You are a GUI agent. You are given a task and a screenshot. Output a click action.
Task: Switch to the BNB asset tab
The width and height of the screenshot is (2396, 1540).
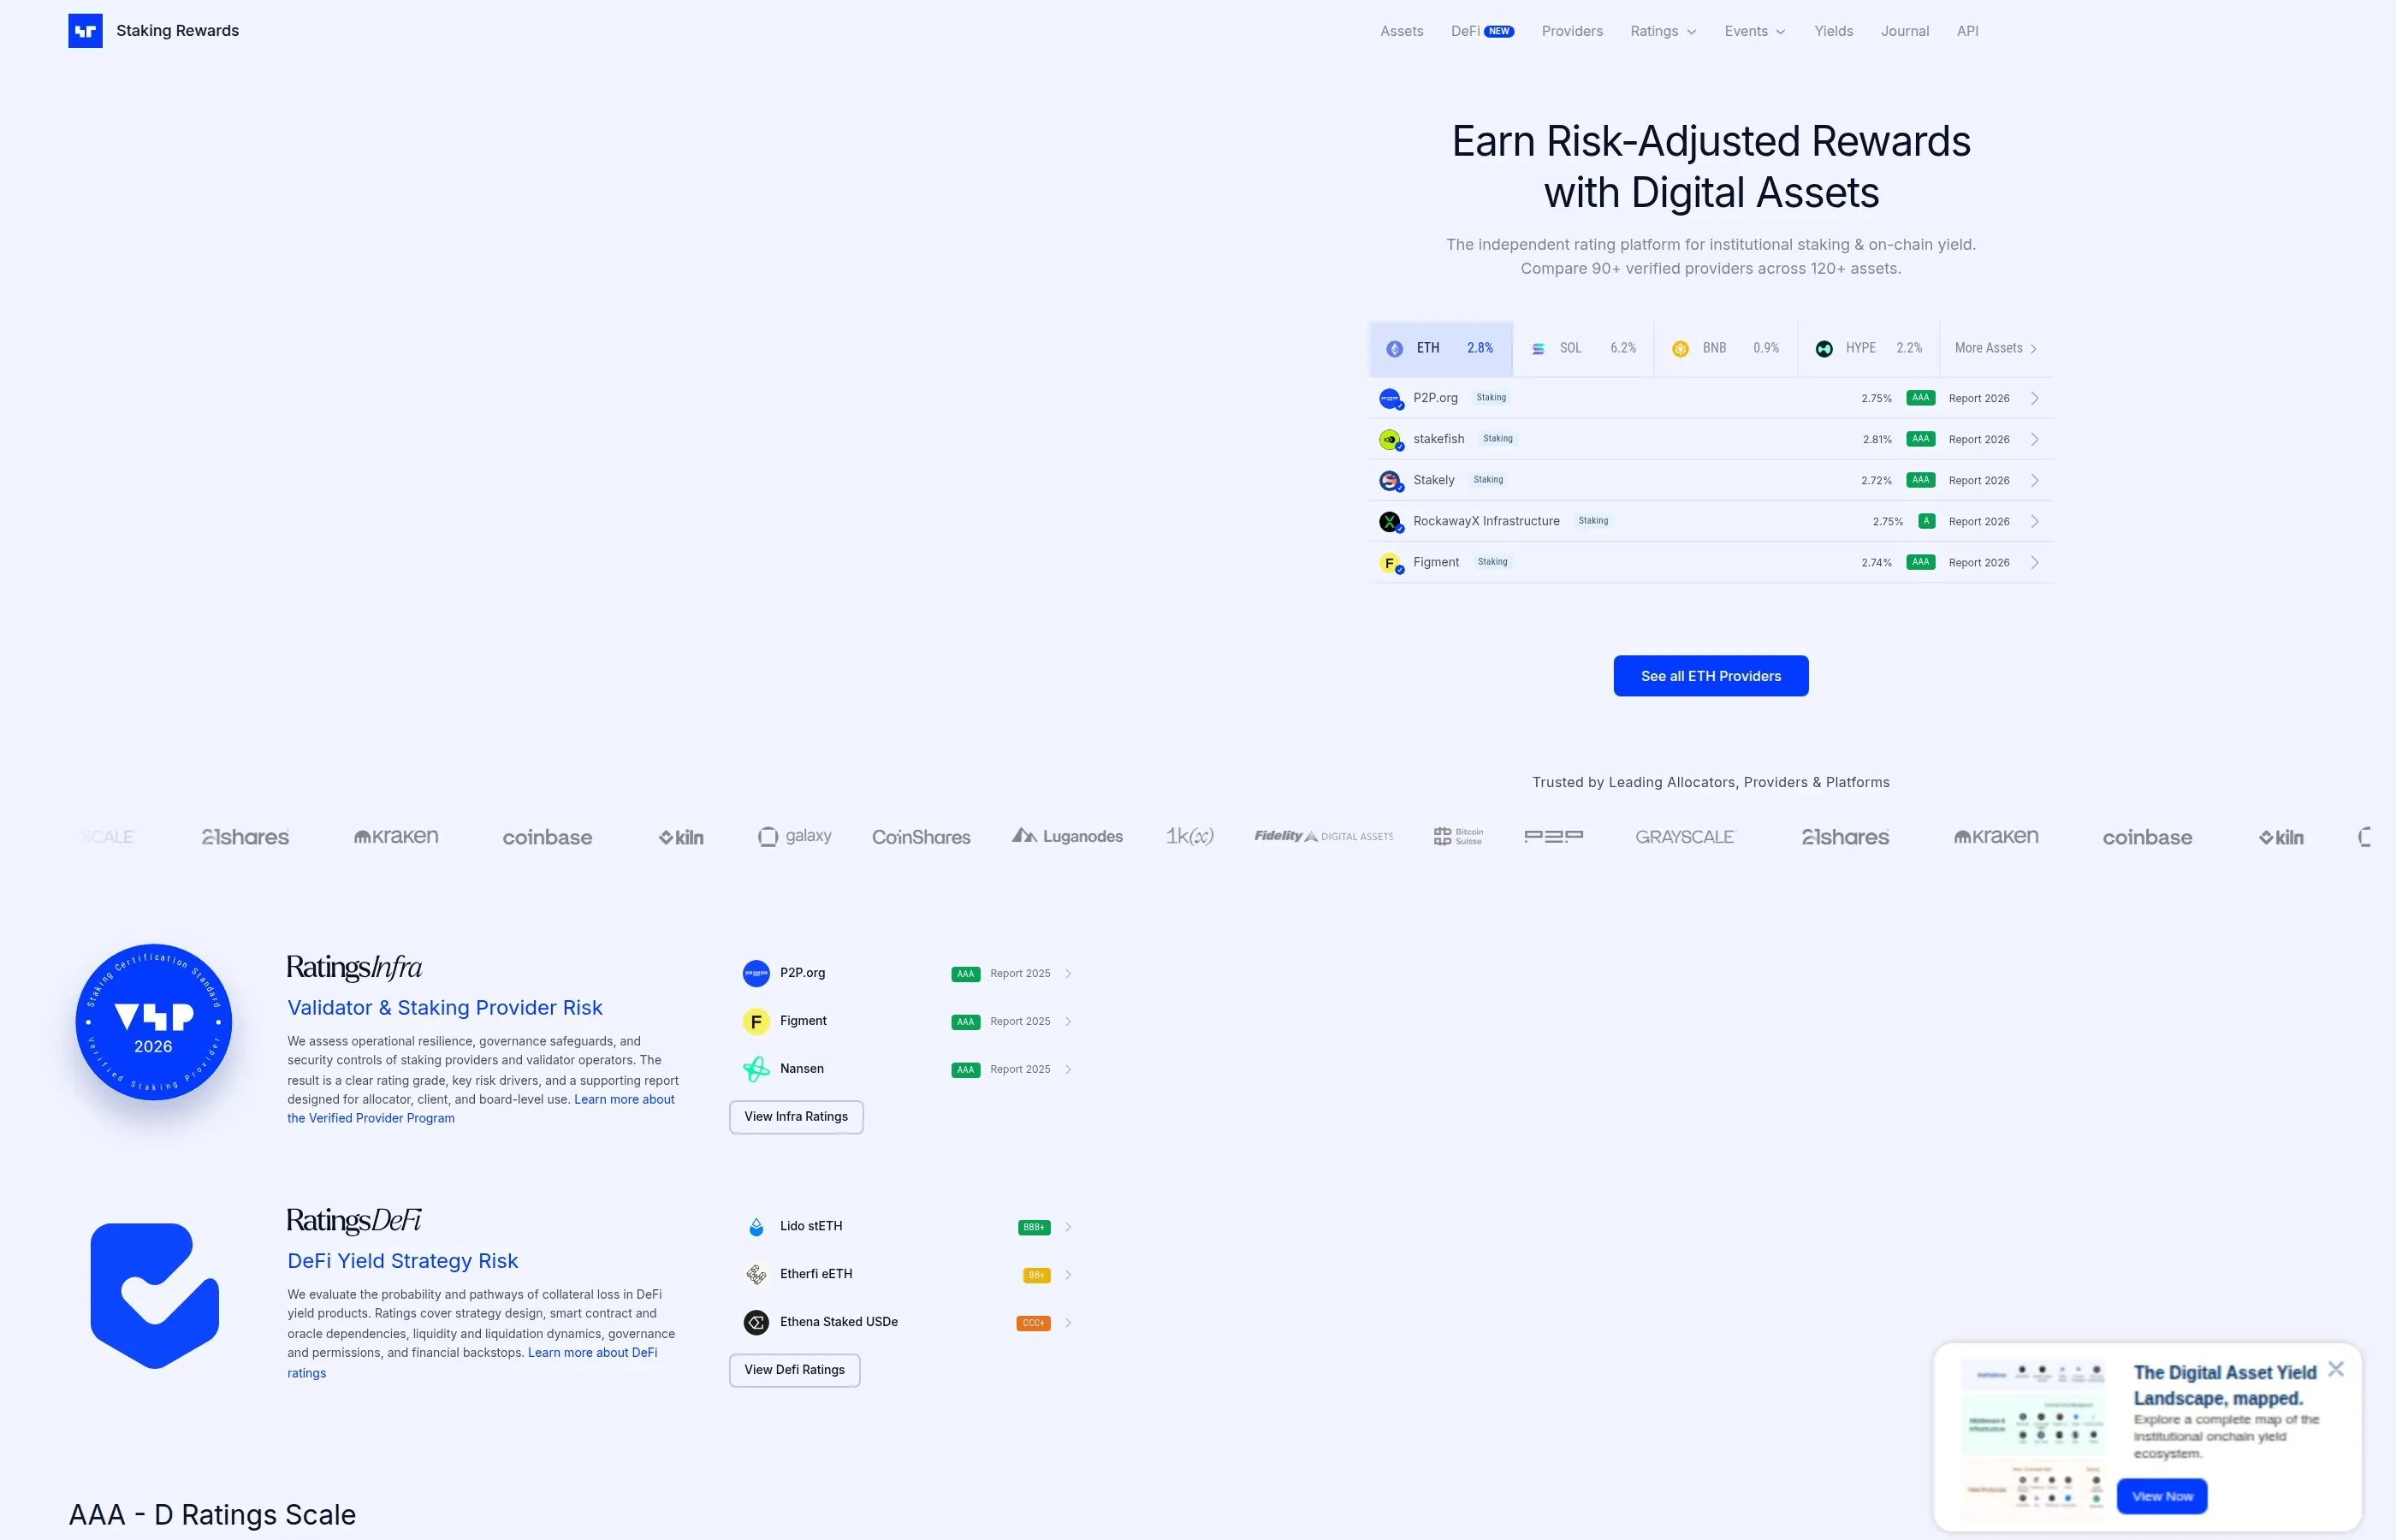tap(1725, 349)
